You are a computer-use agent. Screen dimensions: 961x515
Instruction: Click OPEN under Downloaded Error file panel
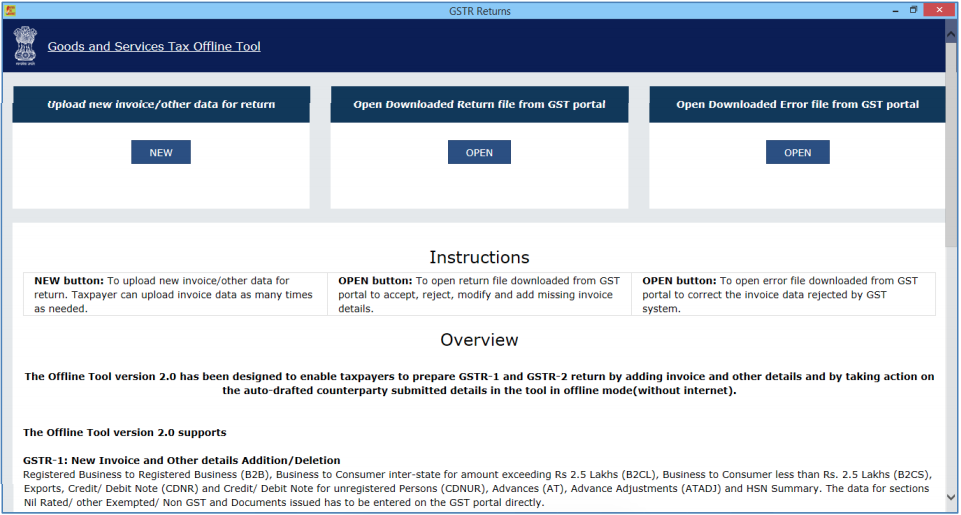[x=797, y=152]
